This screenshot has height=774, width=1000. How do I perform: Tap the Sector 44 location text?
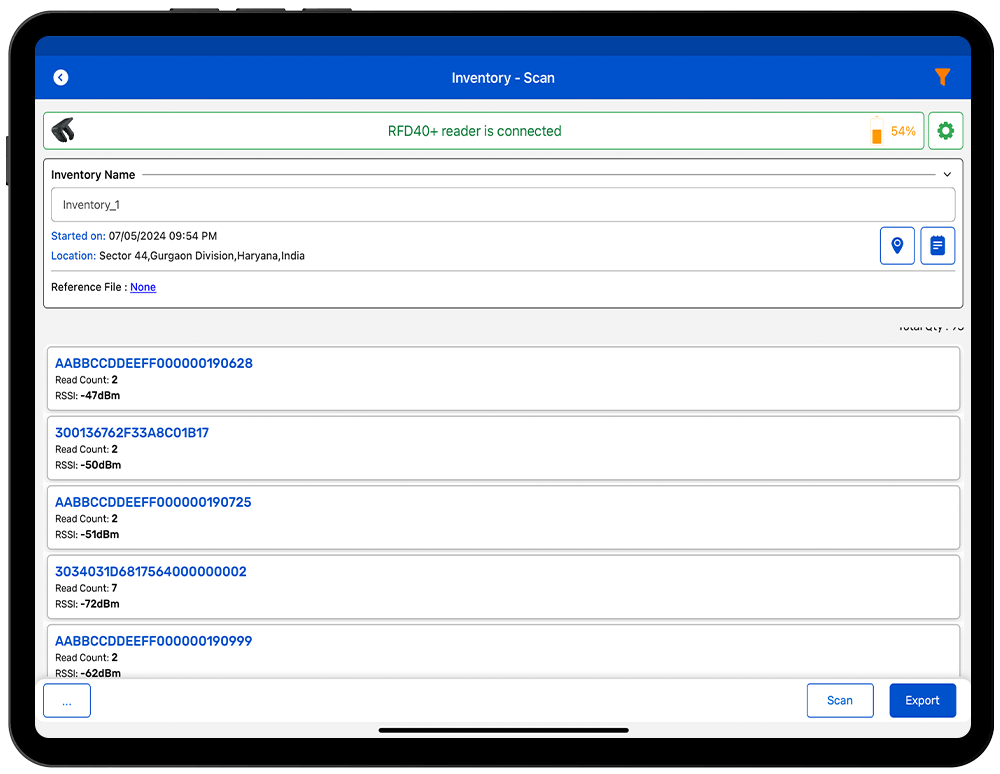202,256
